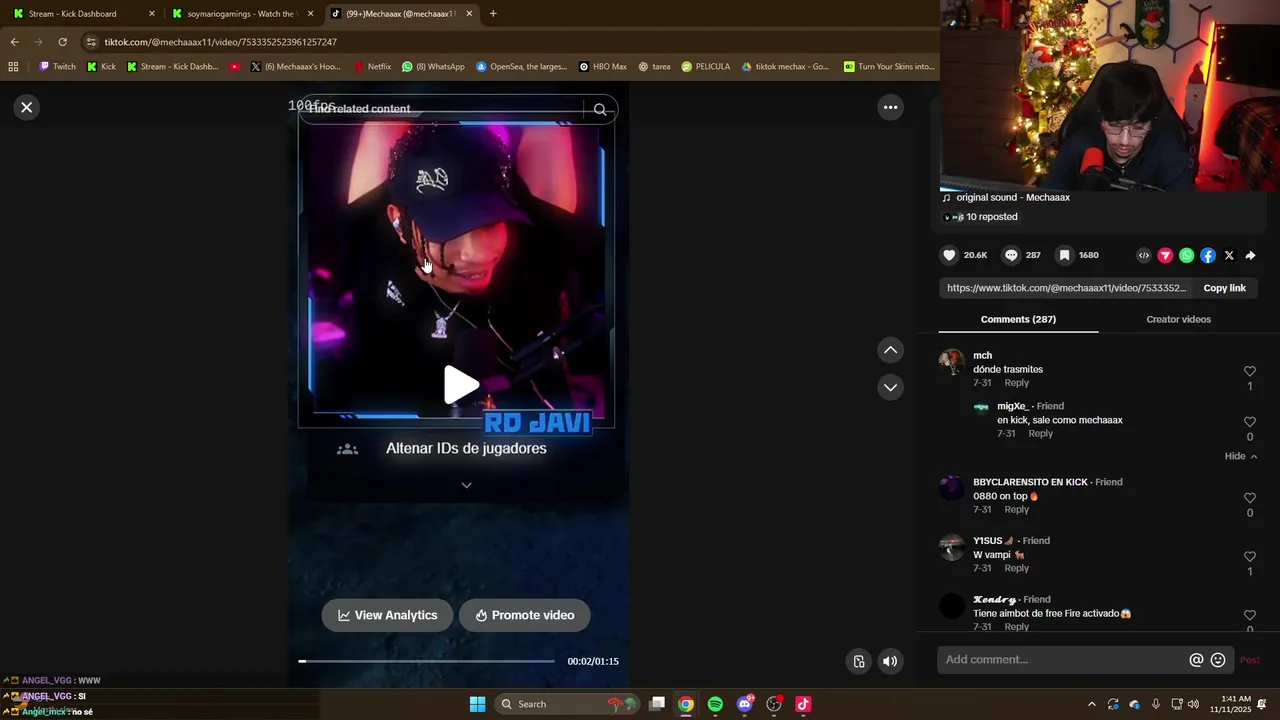Click Promote video button

[524, 615]
